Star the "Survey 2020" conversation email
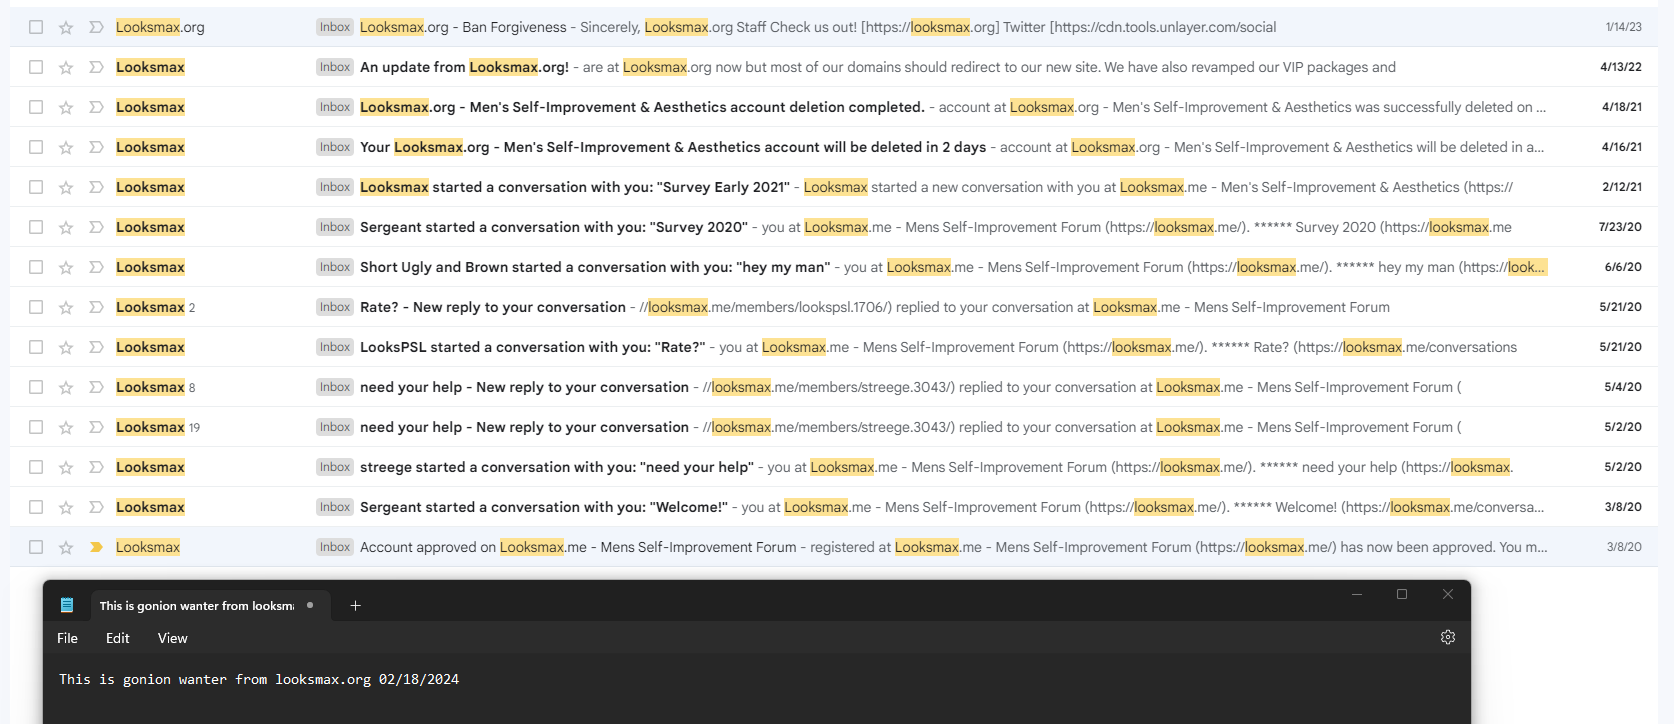Viewport: 1674px width, 724px height. [x=66, y=227]
